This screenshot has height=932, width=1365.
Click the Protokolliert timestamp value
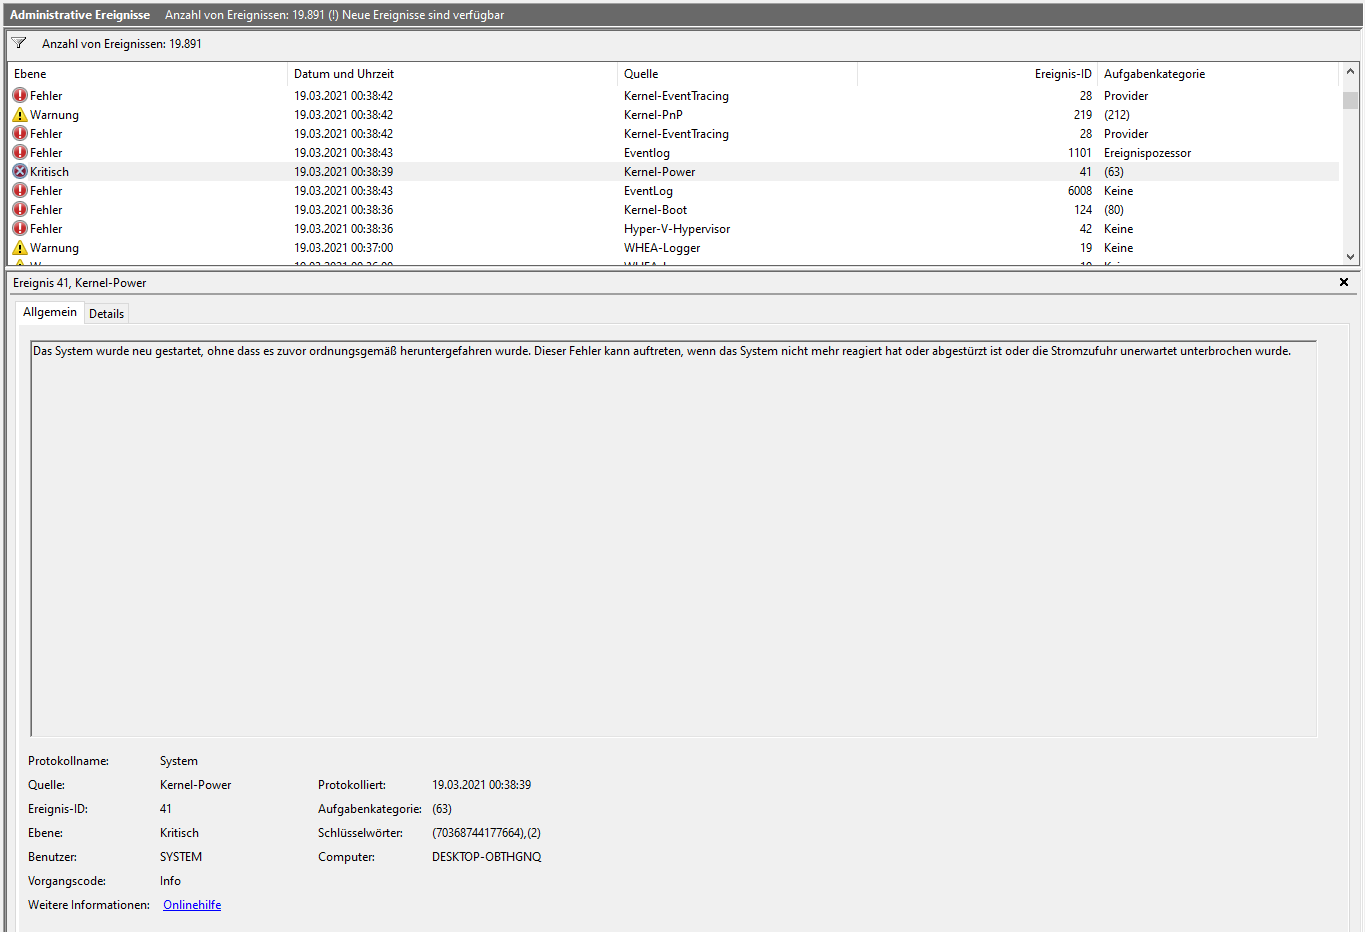pyautogui.click(x=481, y=785)
